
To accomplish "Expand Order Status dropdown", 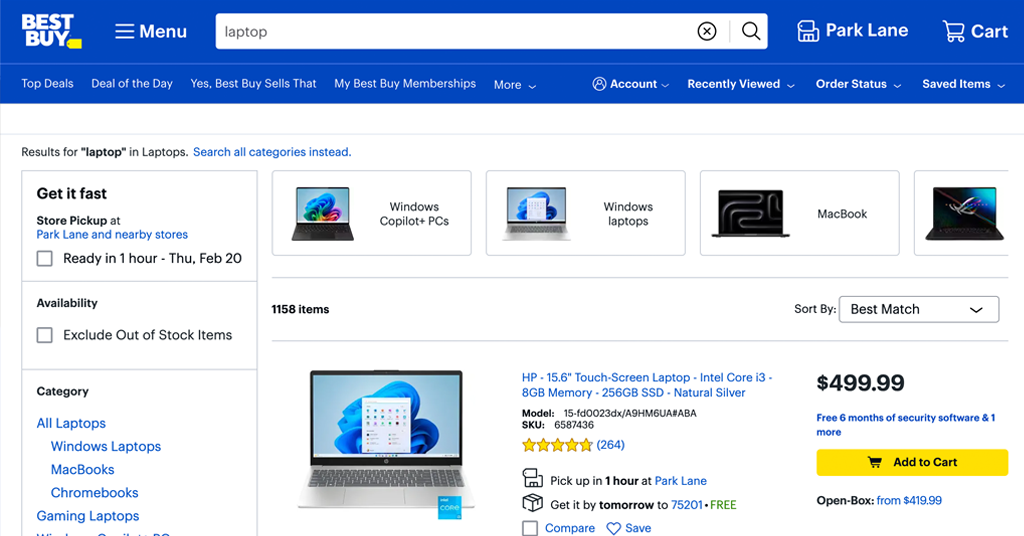I will click(x=858, y=84).
